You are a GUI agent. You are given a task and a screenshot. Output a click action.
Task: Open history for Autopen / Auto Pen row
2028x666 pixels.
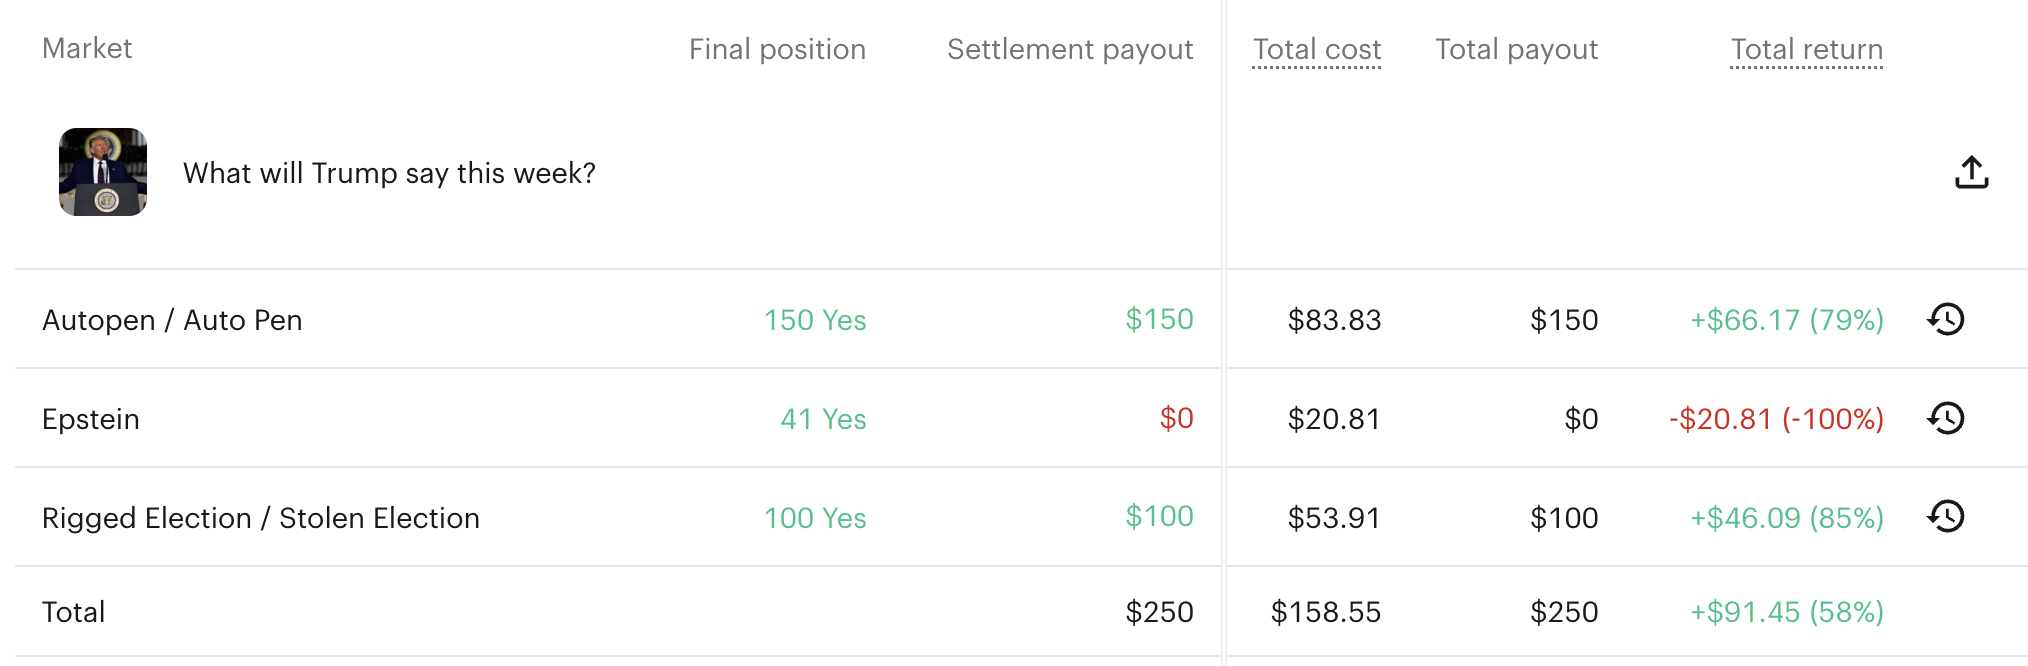click(x=1945, y=319)
